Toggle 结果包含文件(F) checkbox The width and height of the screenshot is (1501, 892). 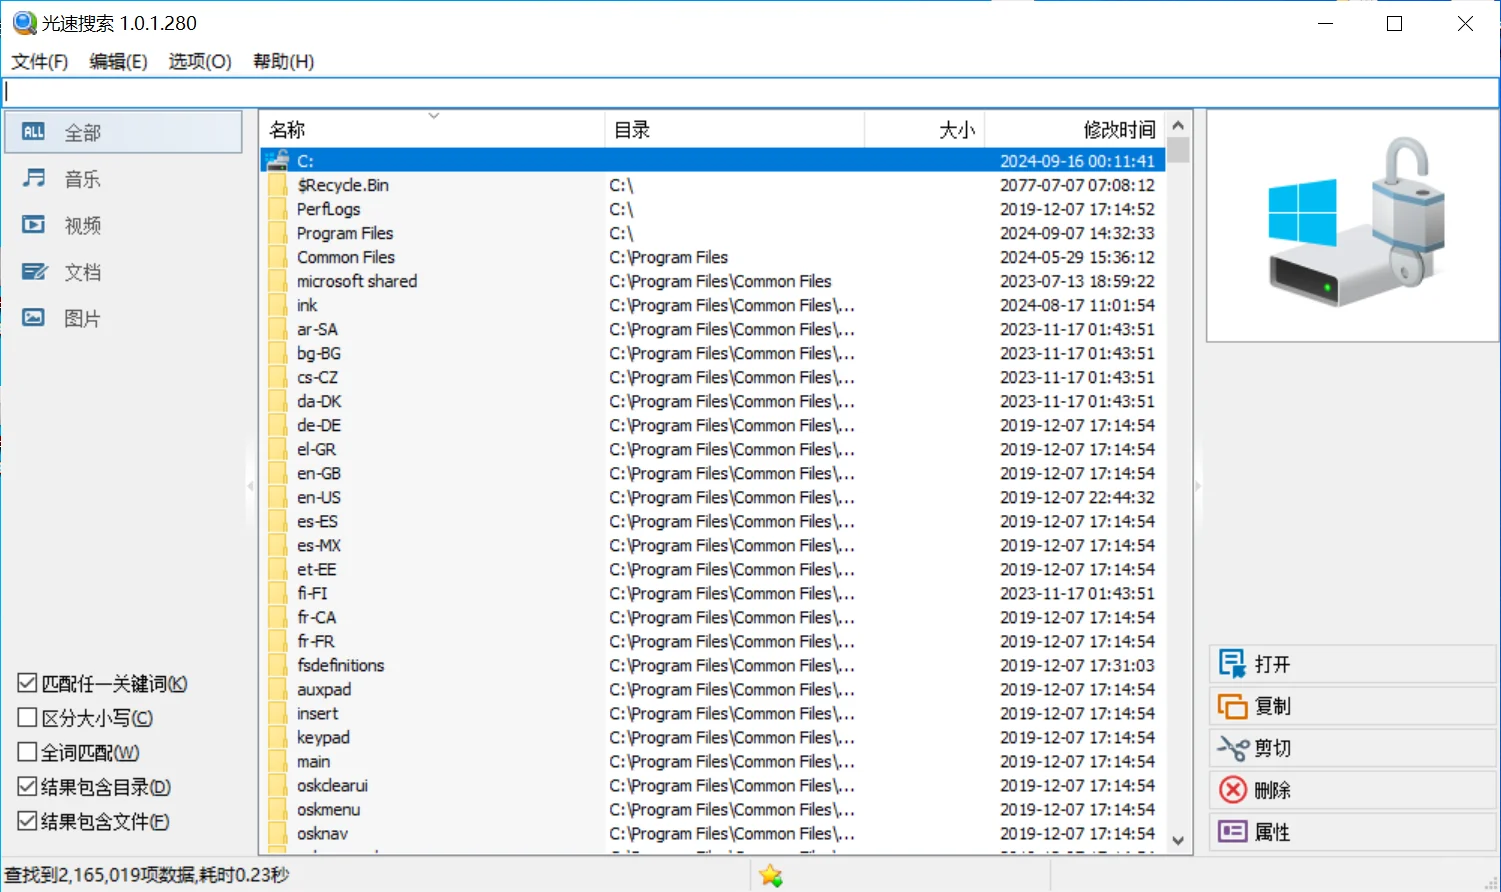[28, 821]
